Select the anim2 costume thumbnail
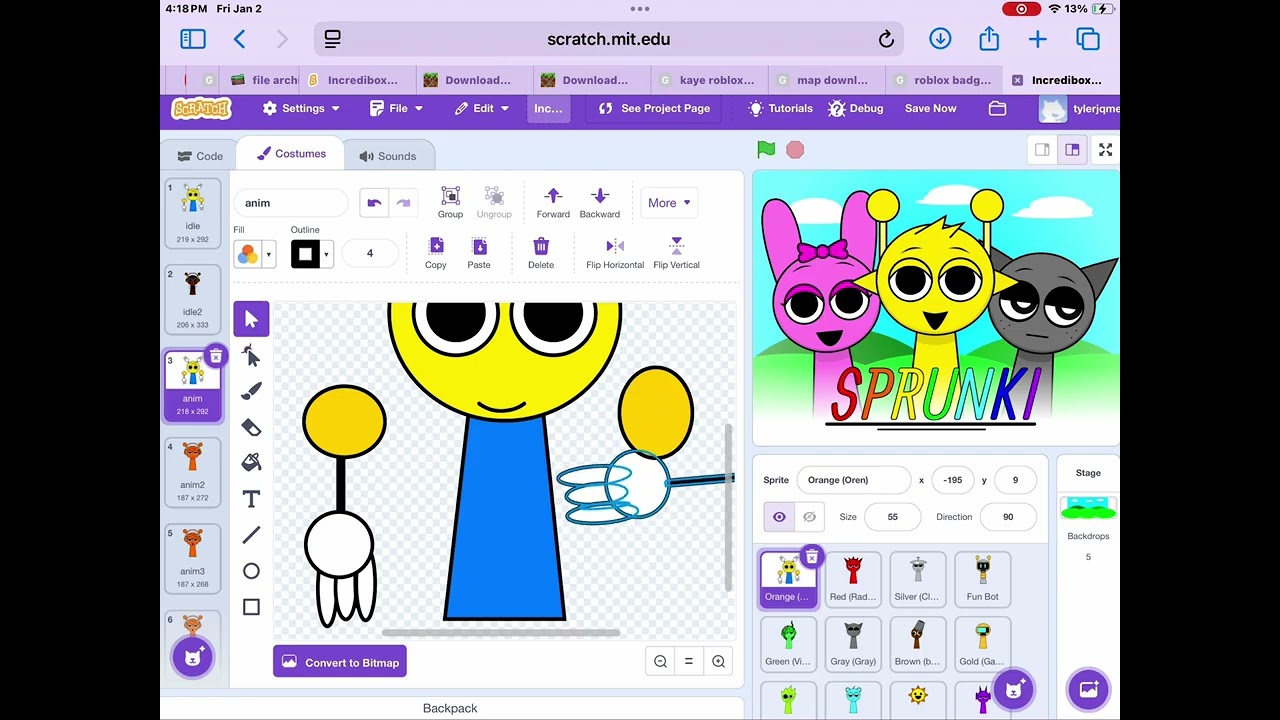The width and height of the screenshot is (1280, 720). (192, 470)
